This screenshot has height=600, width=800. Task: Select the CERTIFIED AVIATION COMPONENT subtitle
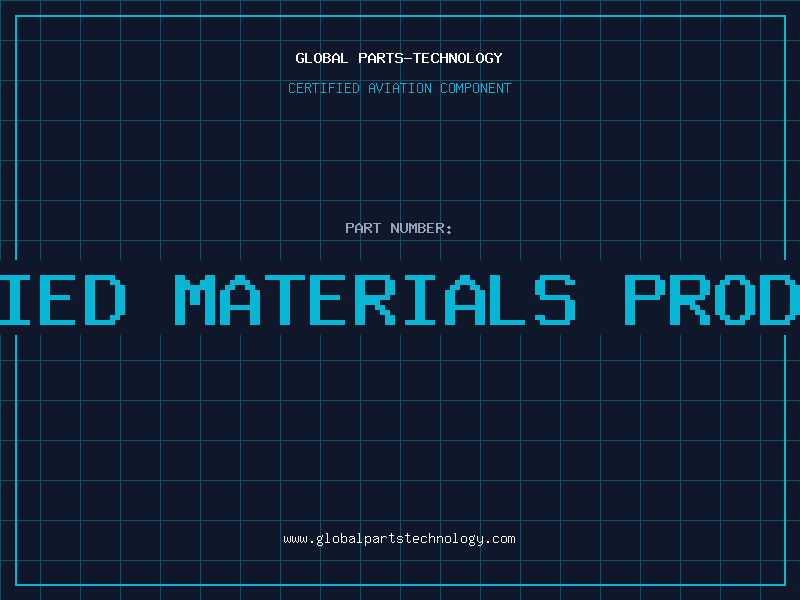pyautogui.click(x=399, y=88)
